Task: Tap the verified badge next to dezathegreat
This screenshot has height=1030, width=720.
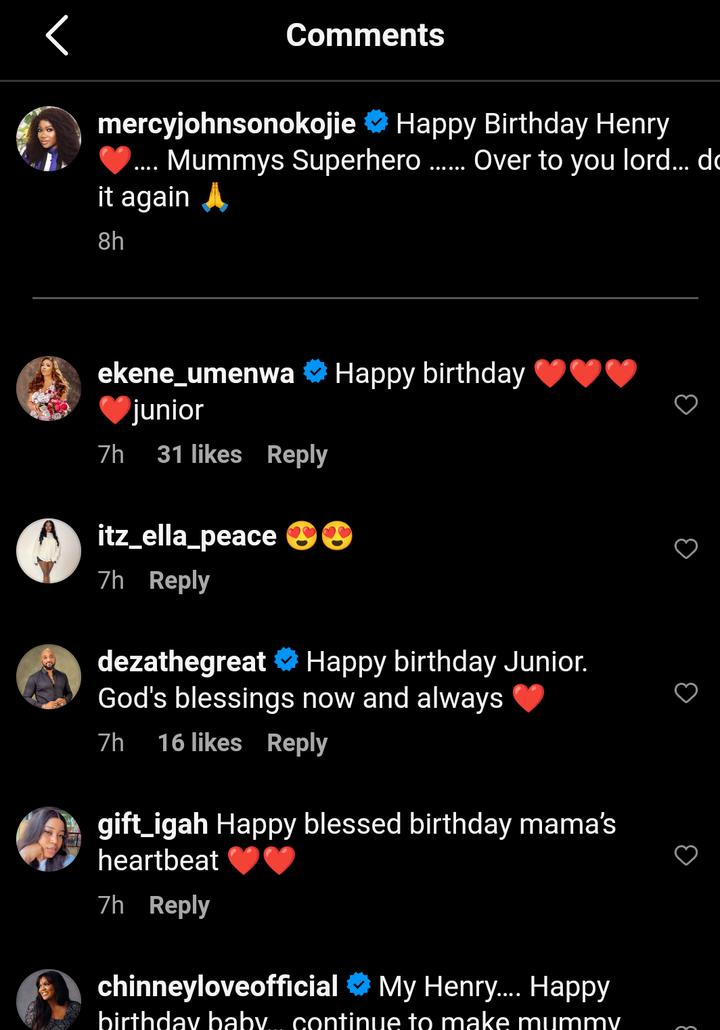Action: point(287,660)
